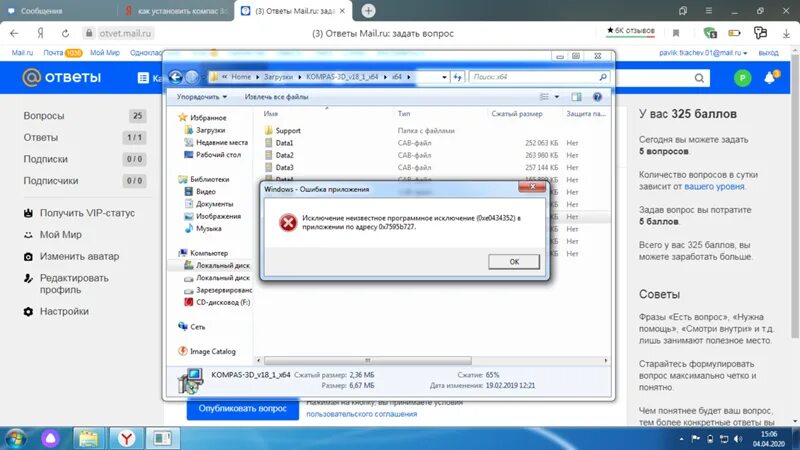Screen dimensions: 800x450
Task: Change the Explorer view mode icon
Action: pos(544,97)
